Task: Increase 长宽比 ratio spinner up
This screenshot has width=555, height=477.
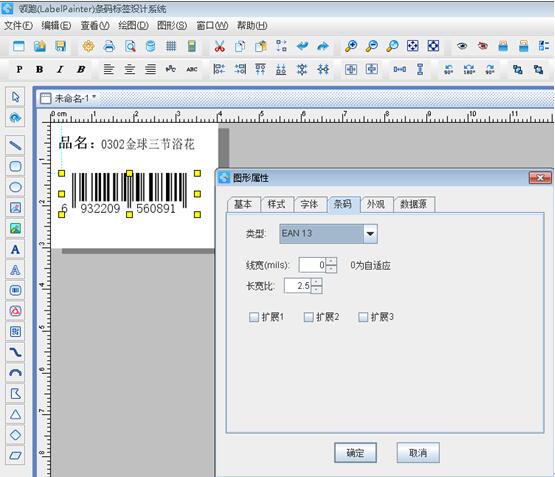Action: [317, 282]
